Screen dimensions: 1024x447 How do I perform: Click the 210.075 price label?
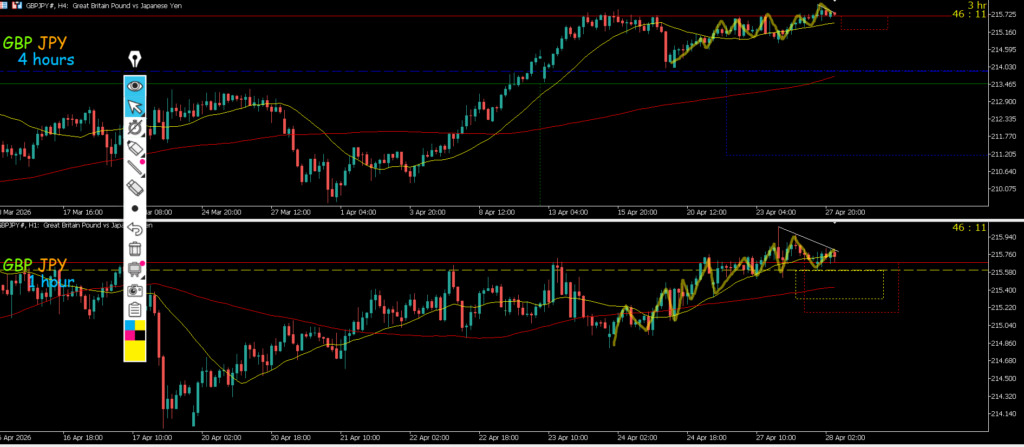pos(1005,190)
